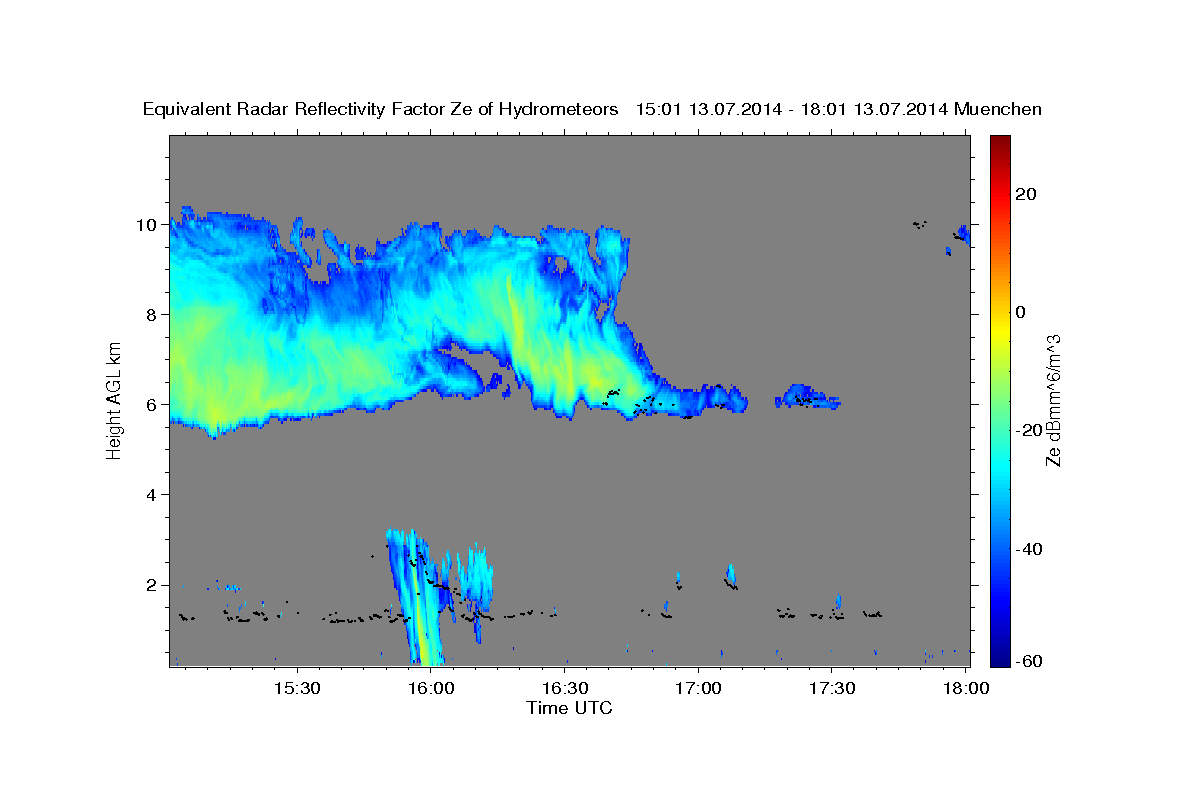Click the 15:30 time tick label
The height and width of the screenshot is (800, 1200).
(x=297, y=689)
